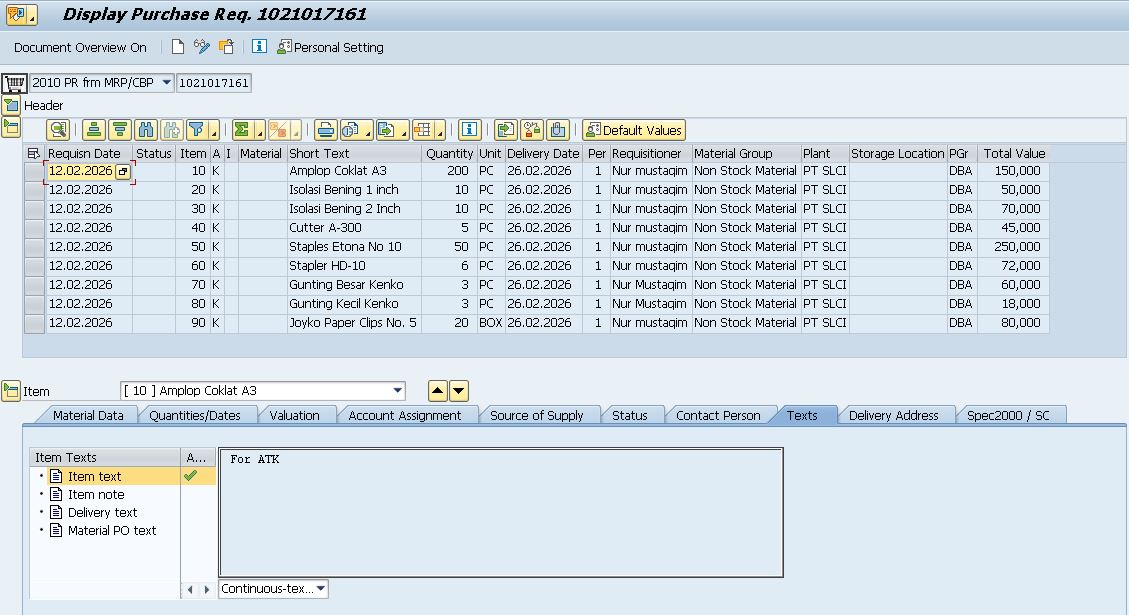1129x615 pixels.
Task: Click the Sort Ascending toolbar icon
Action: [x=94, y=130]
